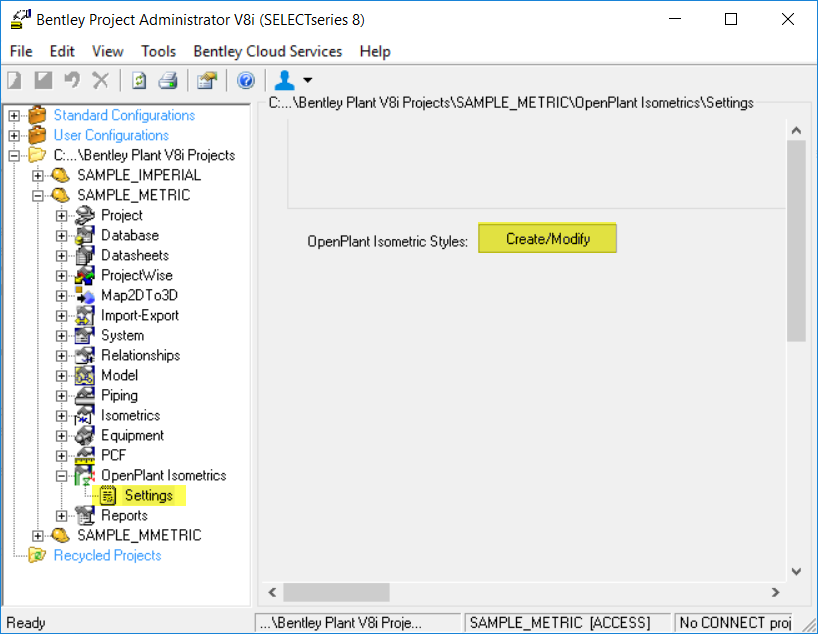Click the horizontal scrollbar thumb

click(336, 592)
